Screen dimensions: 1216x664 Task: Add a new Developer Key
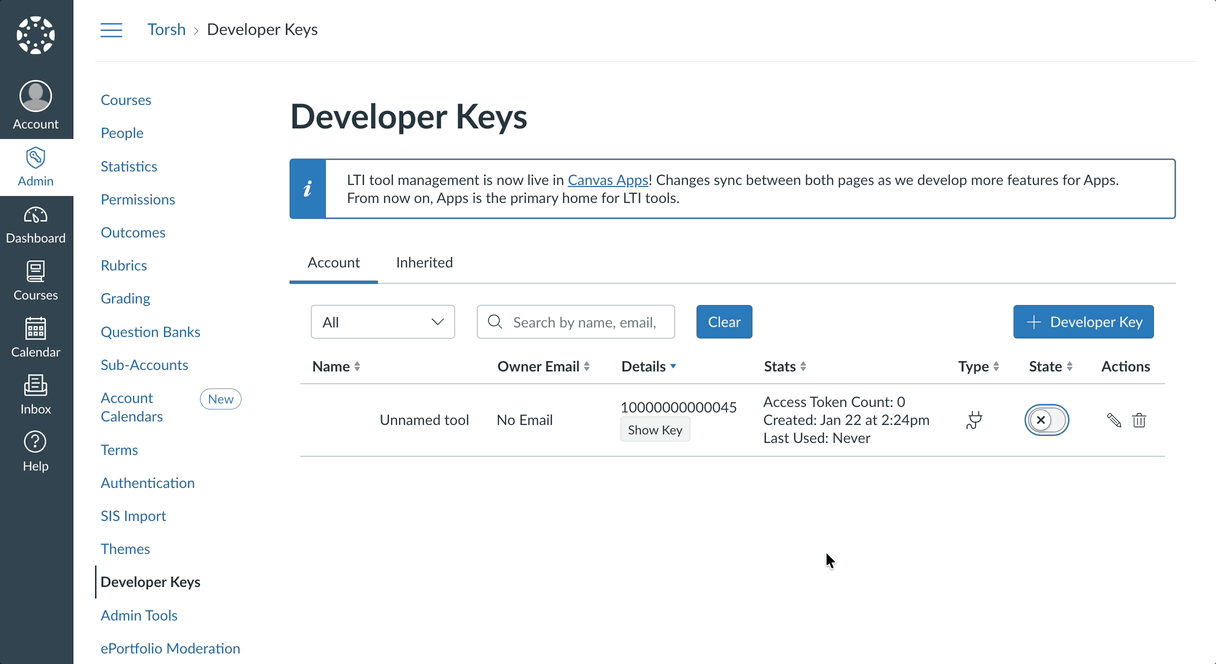point(1083,322)
